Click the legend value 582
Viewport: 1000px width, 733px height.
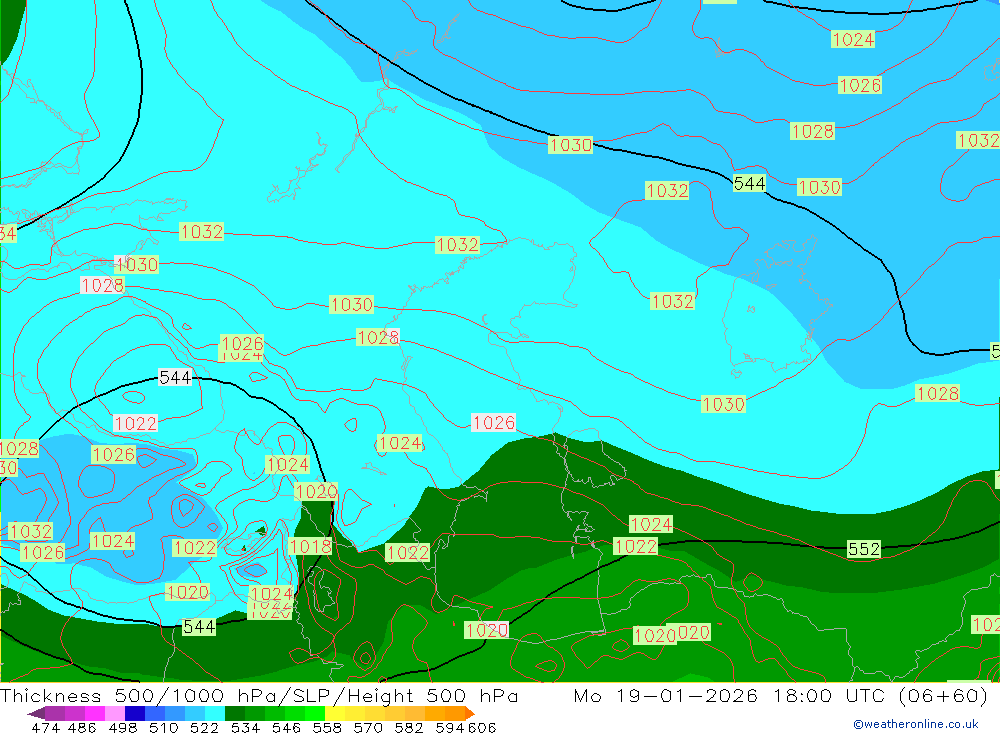pyautogui.click(x=409, y=727)
